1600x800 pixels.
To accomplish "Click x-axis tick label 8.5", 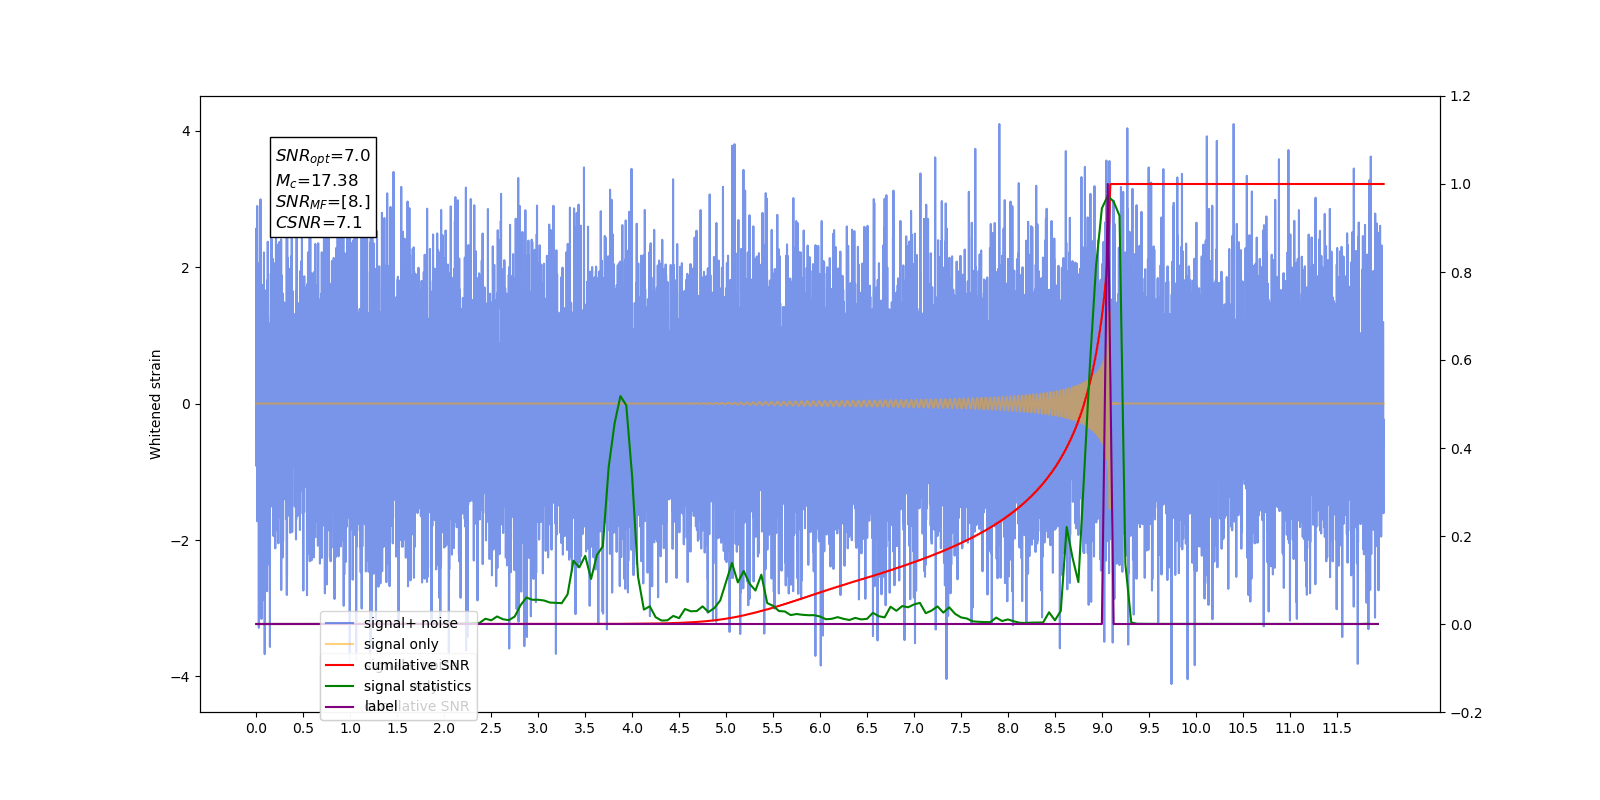I will 1055,728.
